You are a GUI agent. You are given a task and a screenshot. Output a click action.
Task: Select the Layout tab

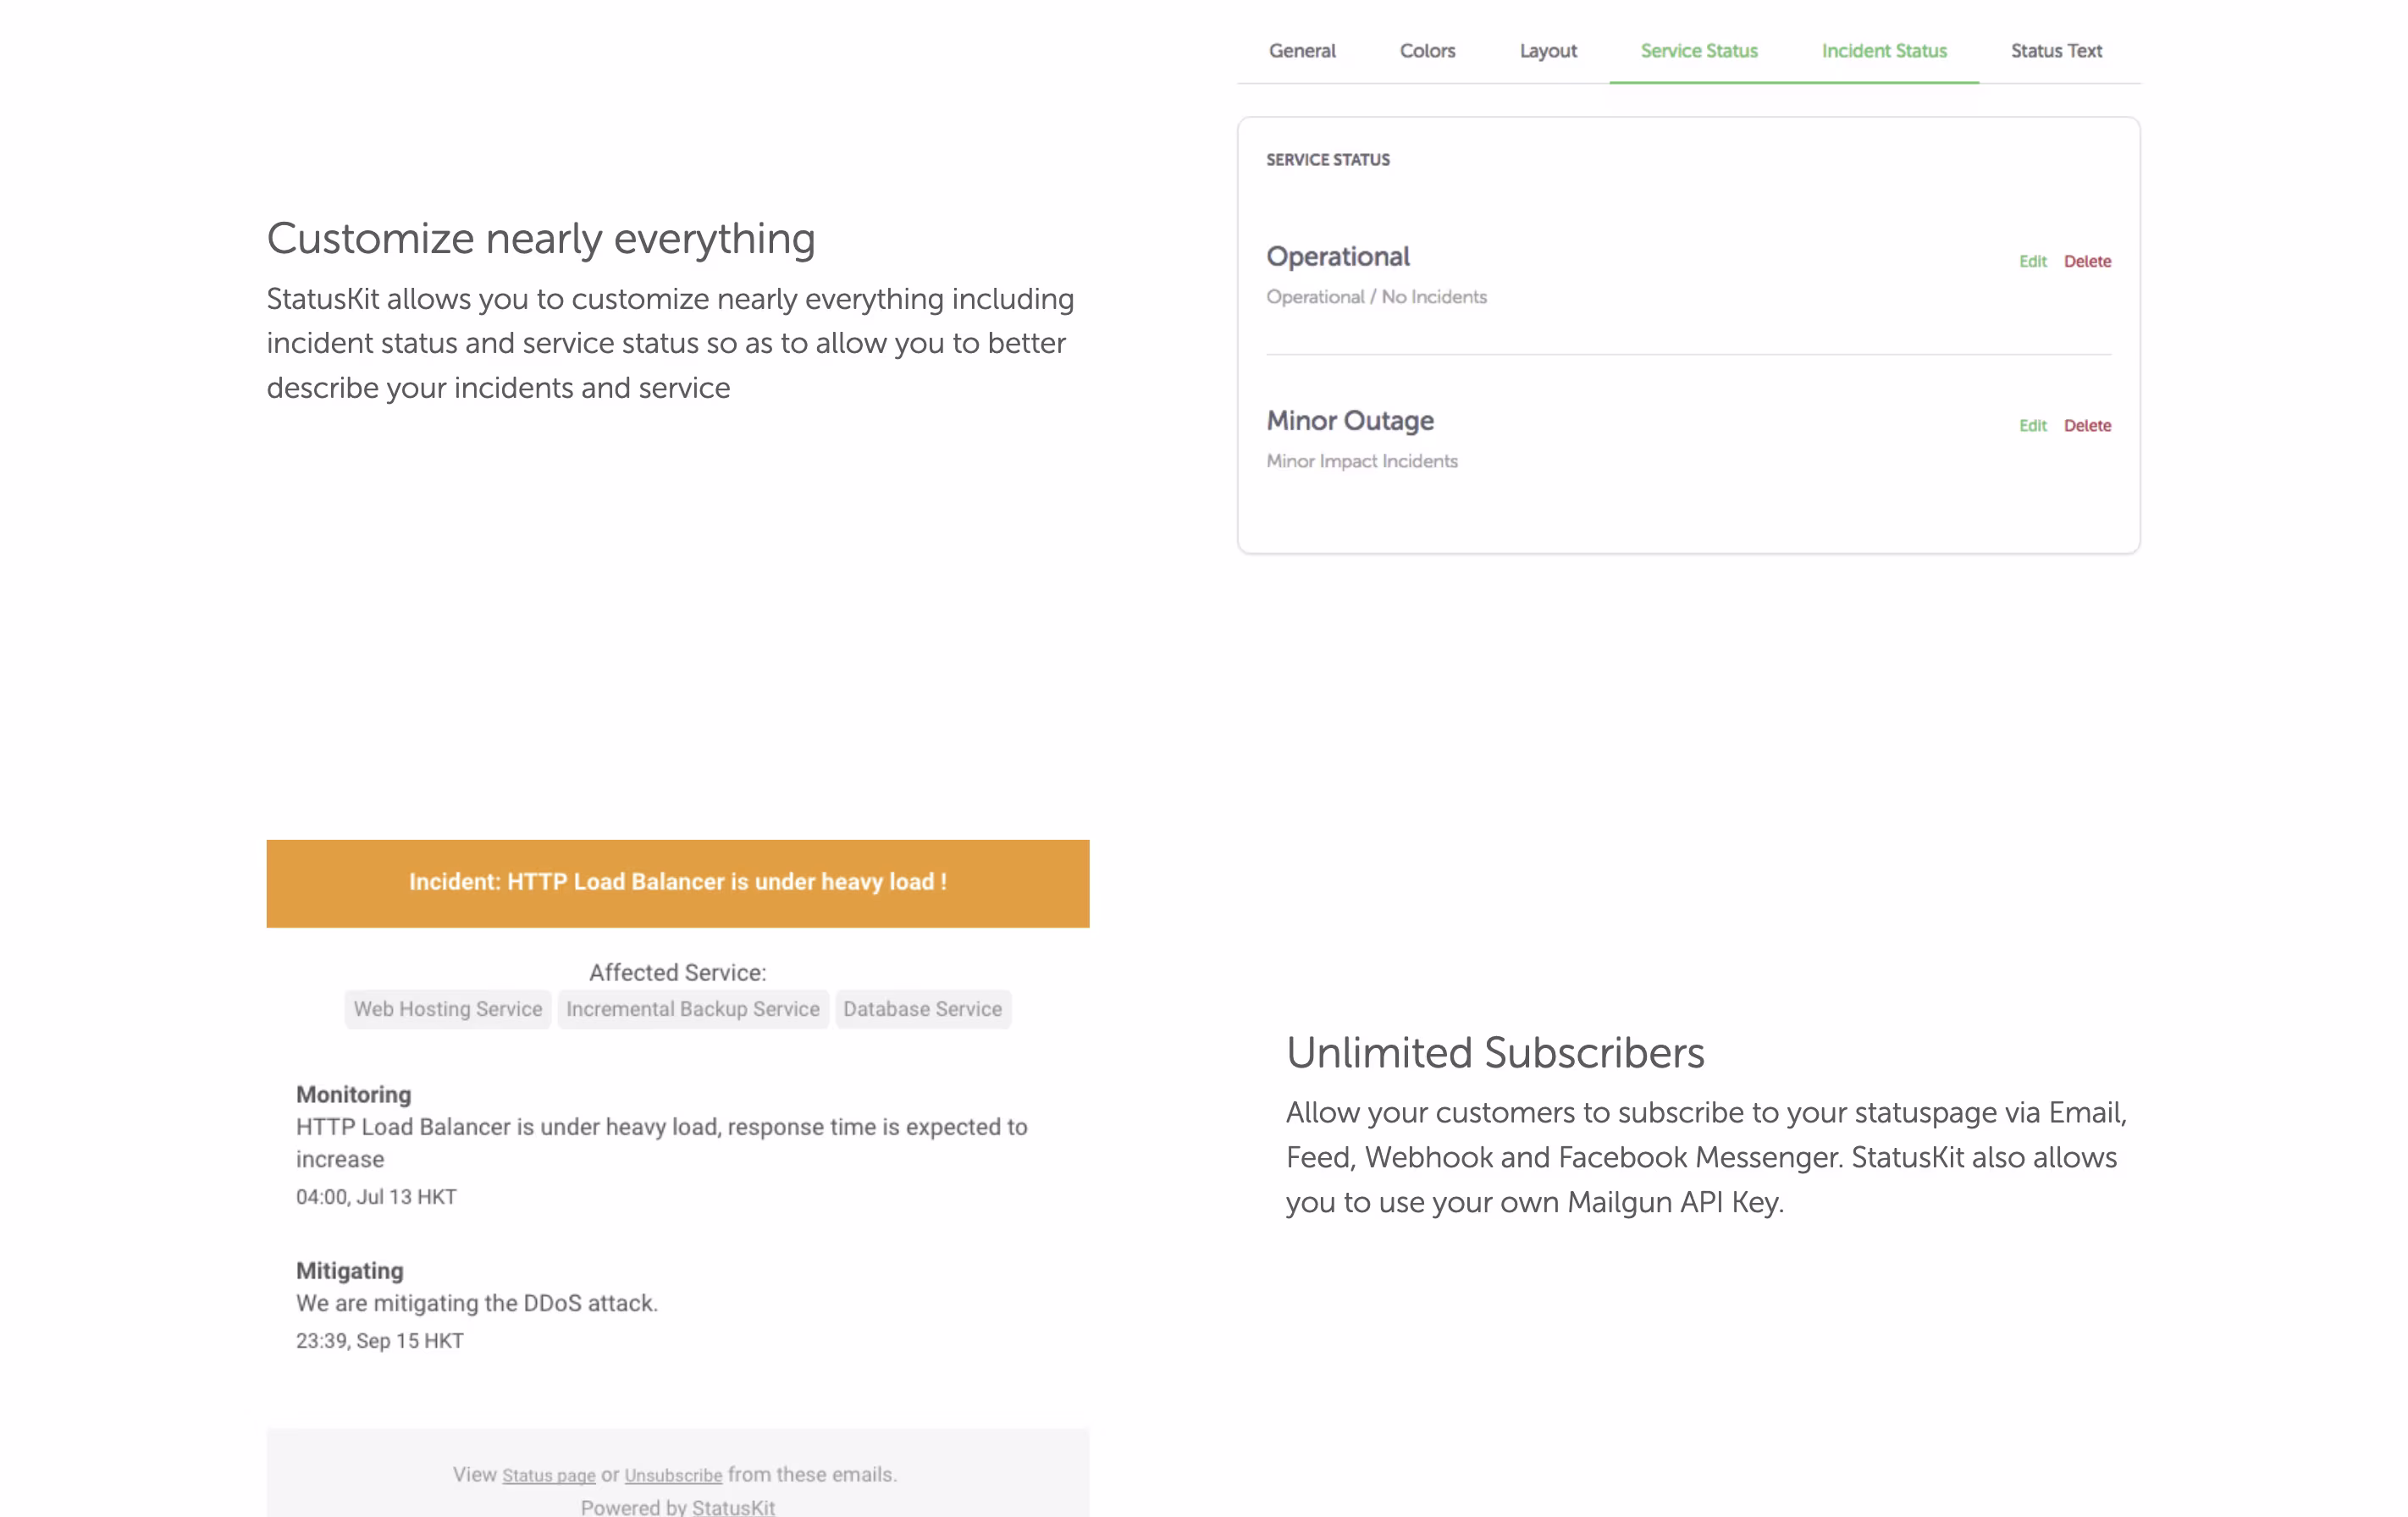[1548, 51]
